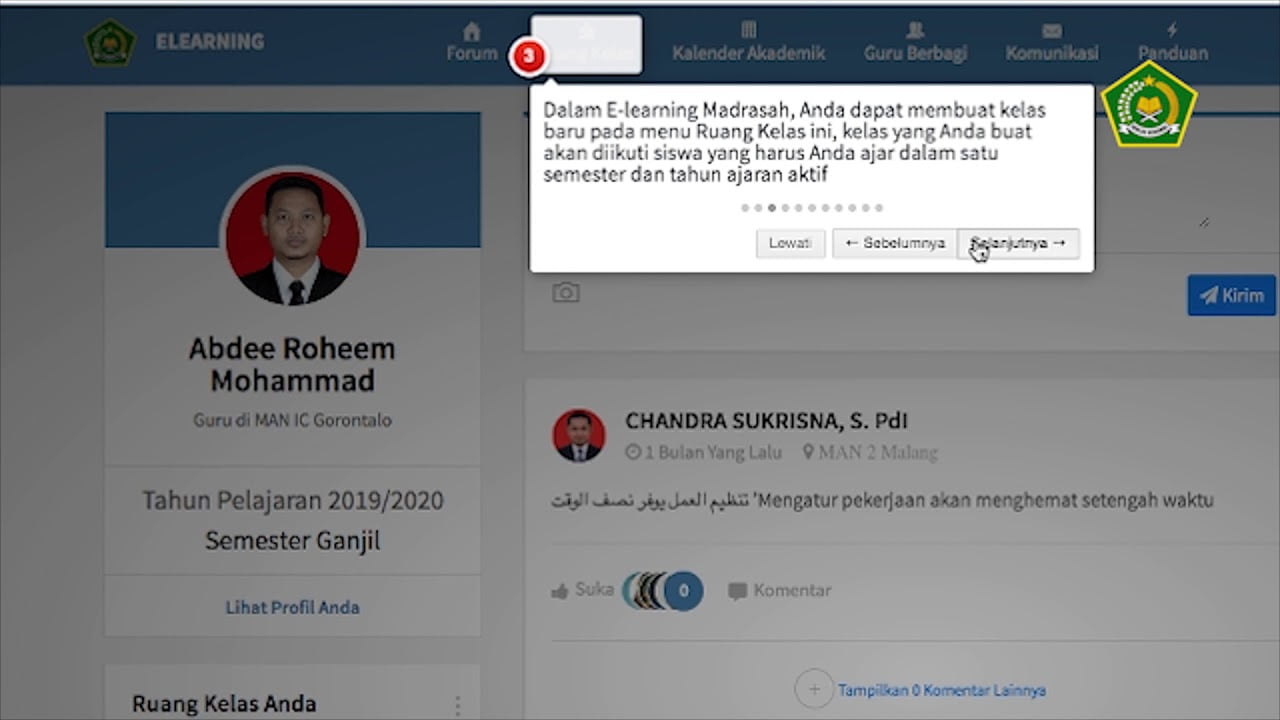Click the Guru Berbagi people icon
Image resolution: width=1280 pixels, height=720 pixels.
tap(915, 31)
